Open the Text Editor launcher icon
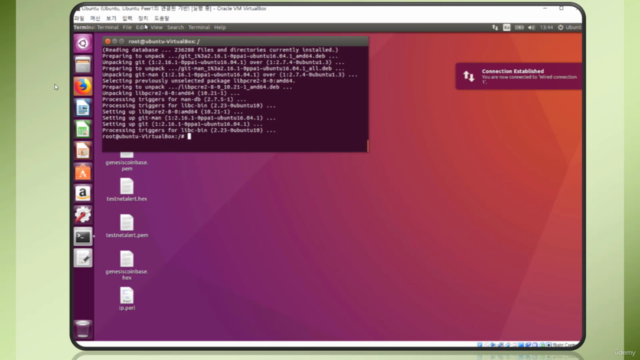The height and width of the screenshot is (360, 640). point(83,258)
